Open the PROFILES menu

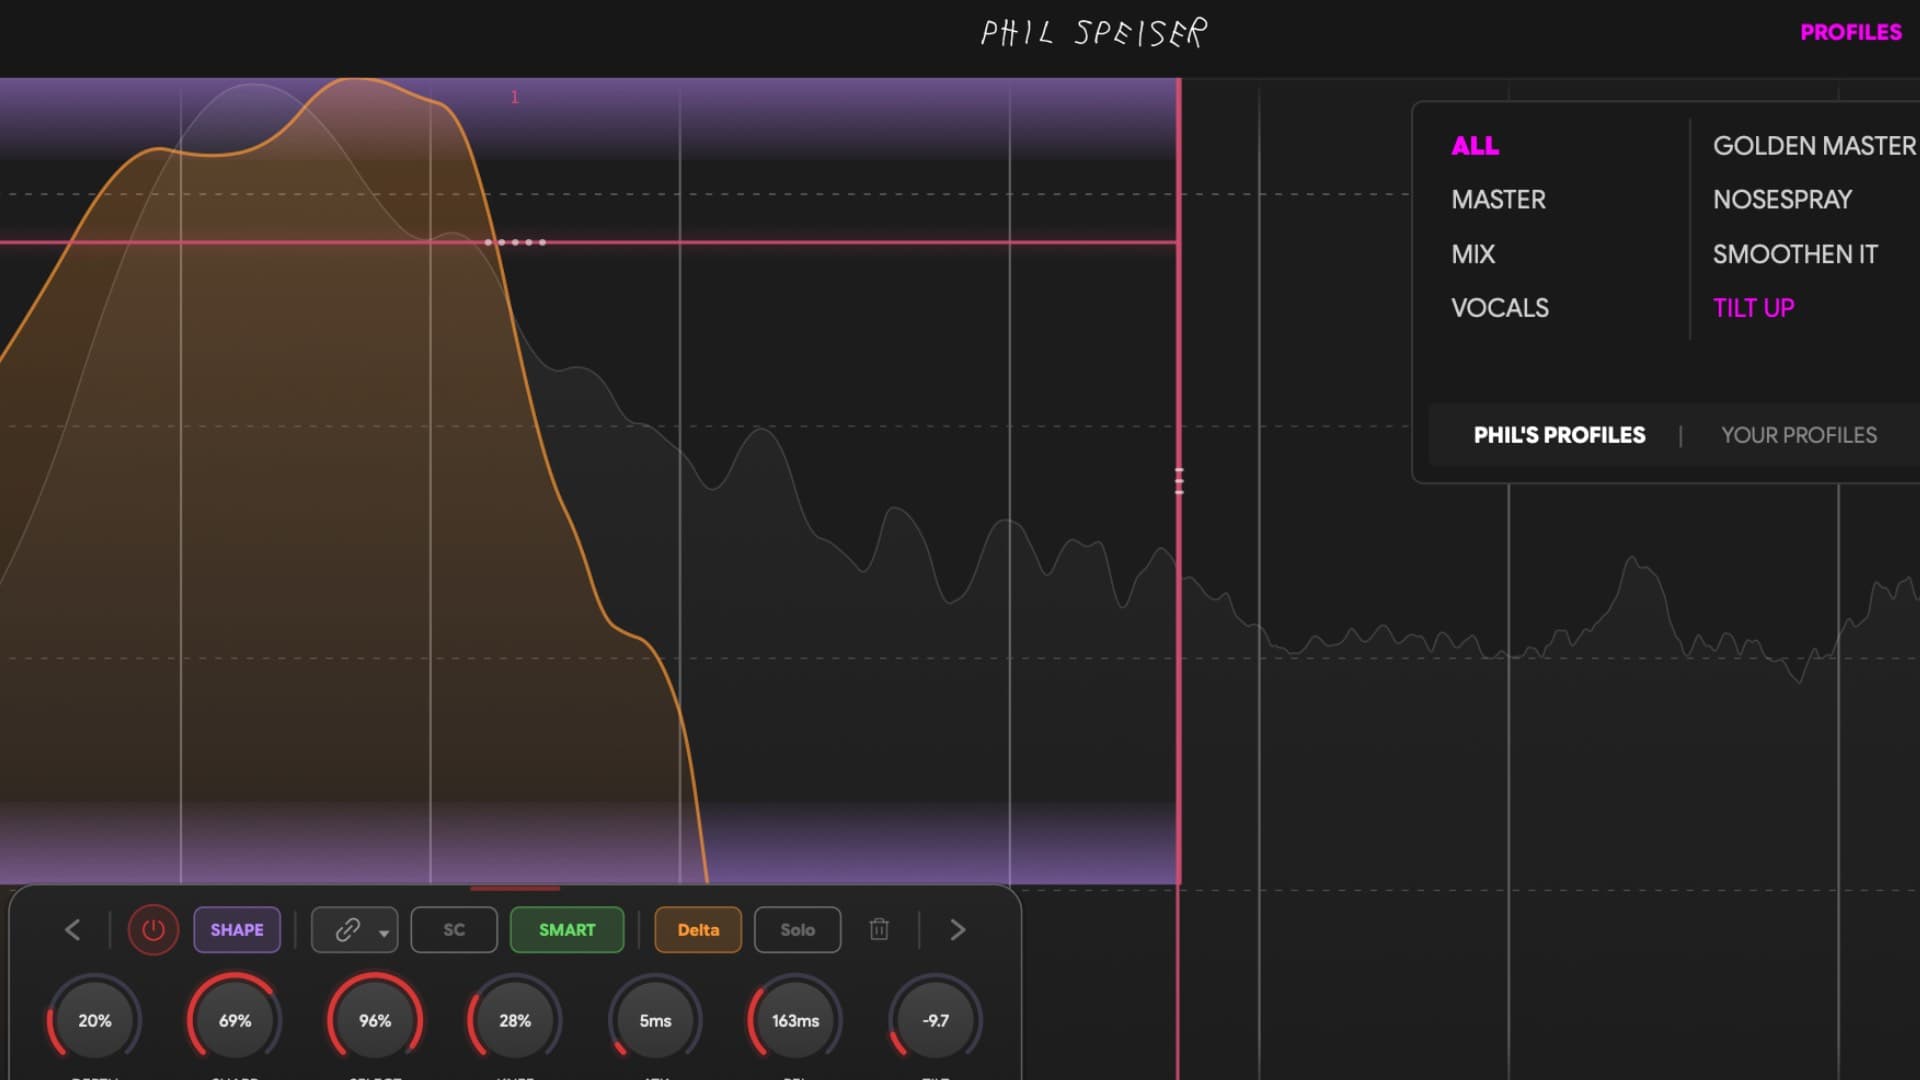pos(1850,32)
